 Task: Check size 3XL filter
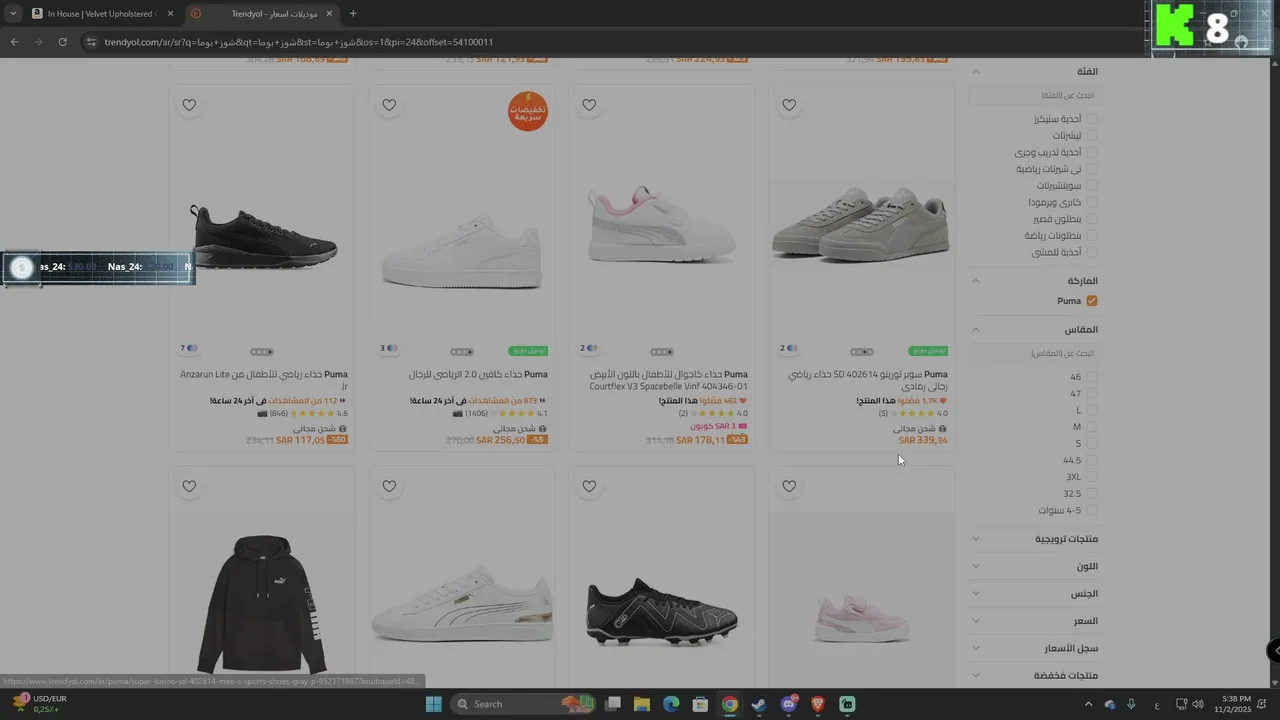(1092, 477)
